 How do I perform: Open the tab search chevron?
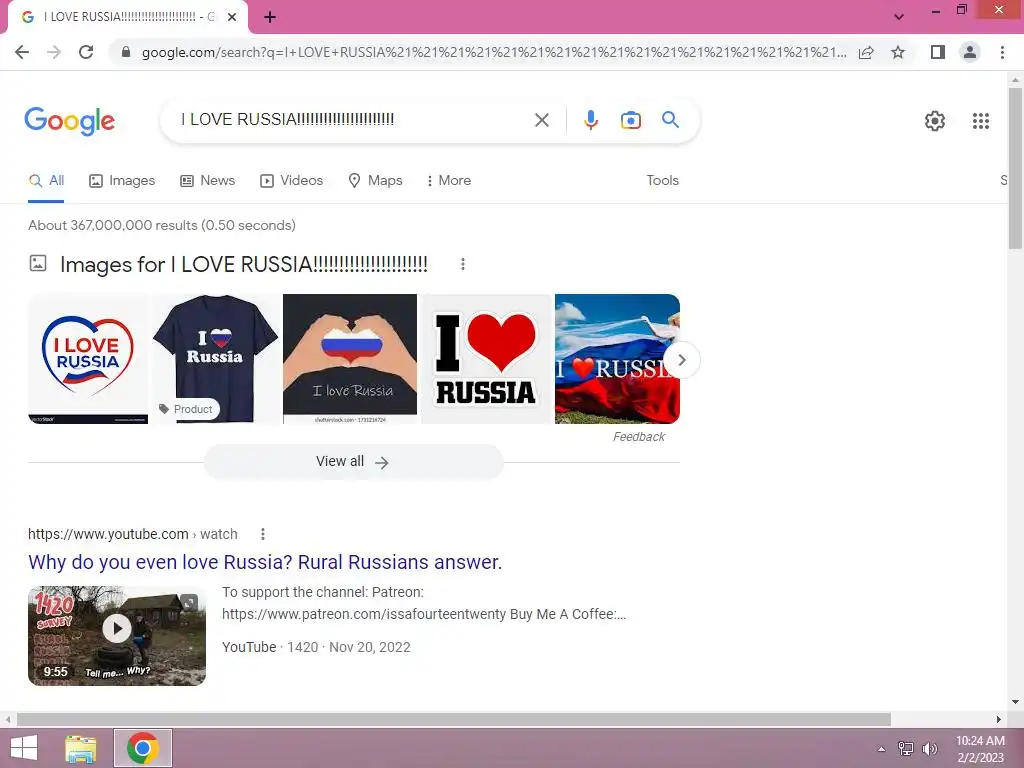click(x=899, y=17)
